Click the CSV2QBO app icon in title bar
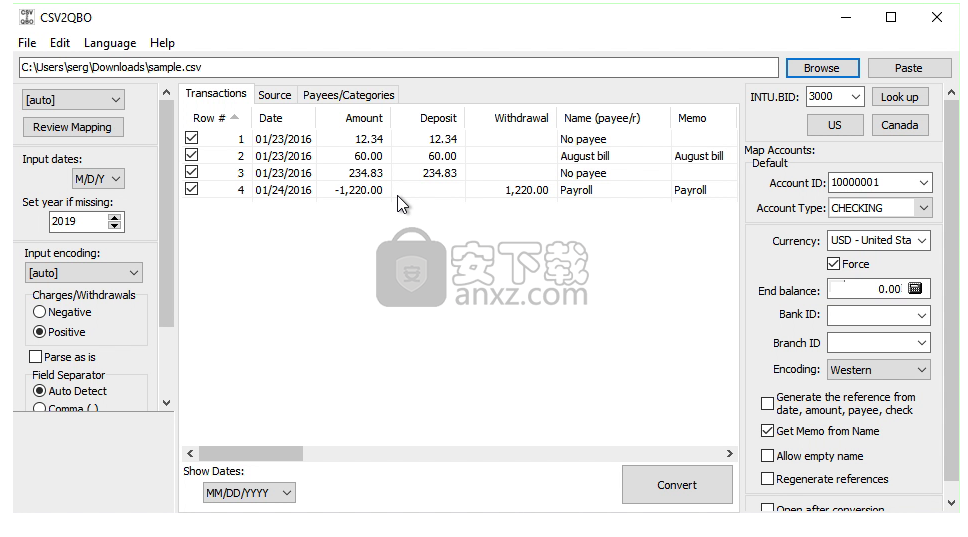Viewport: 968px width, 537px height. 27,17
